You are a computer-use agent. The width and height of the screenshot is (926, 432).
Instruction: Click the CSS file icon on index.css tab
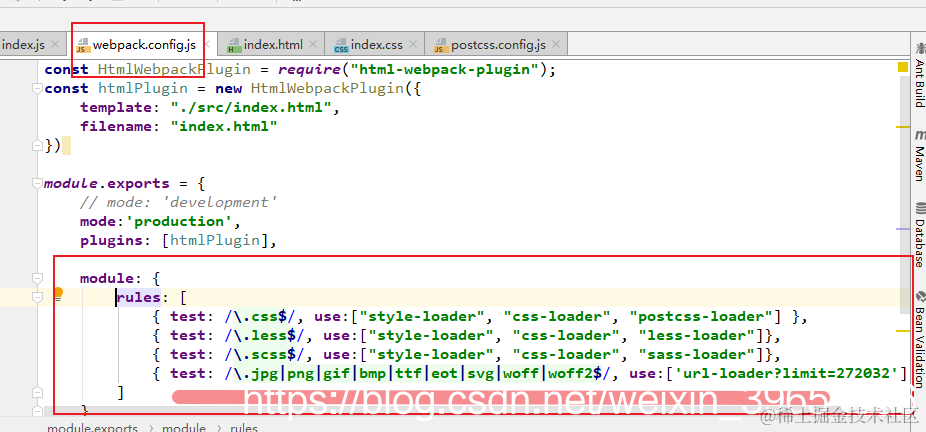click(341, 45)
